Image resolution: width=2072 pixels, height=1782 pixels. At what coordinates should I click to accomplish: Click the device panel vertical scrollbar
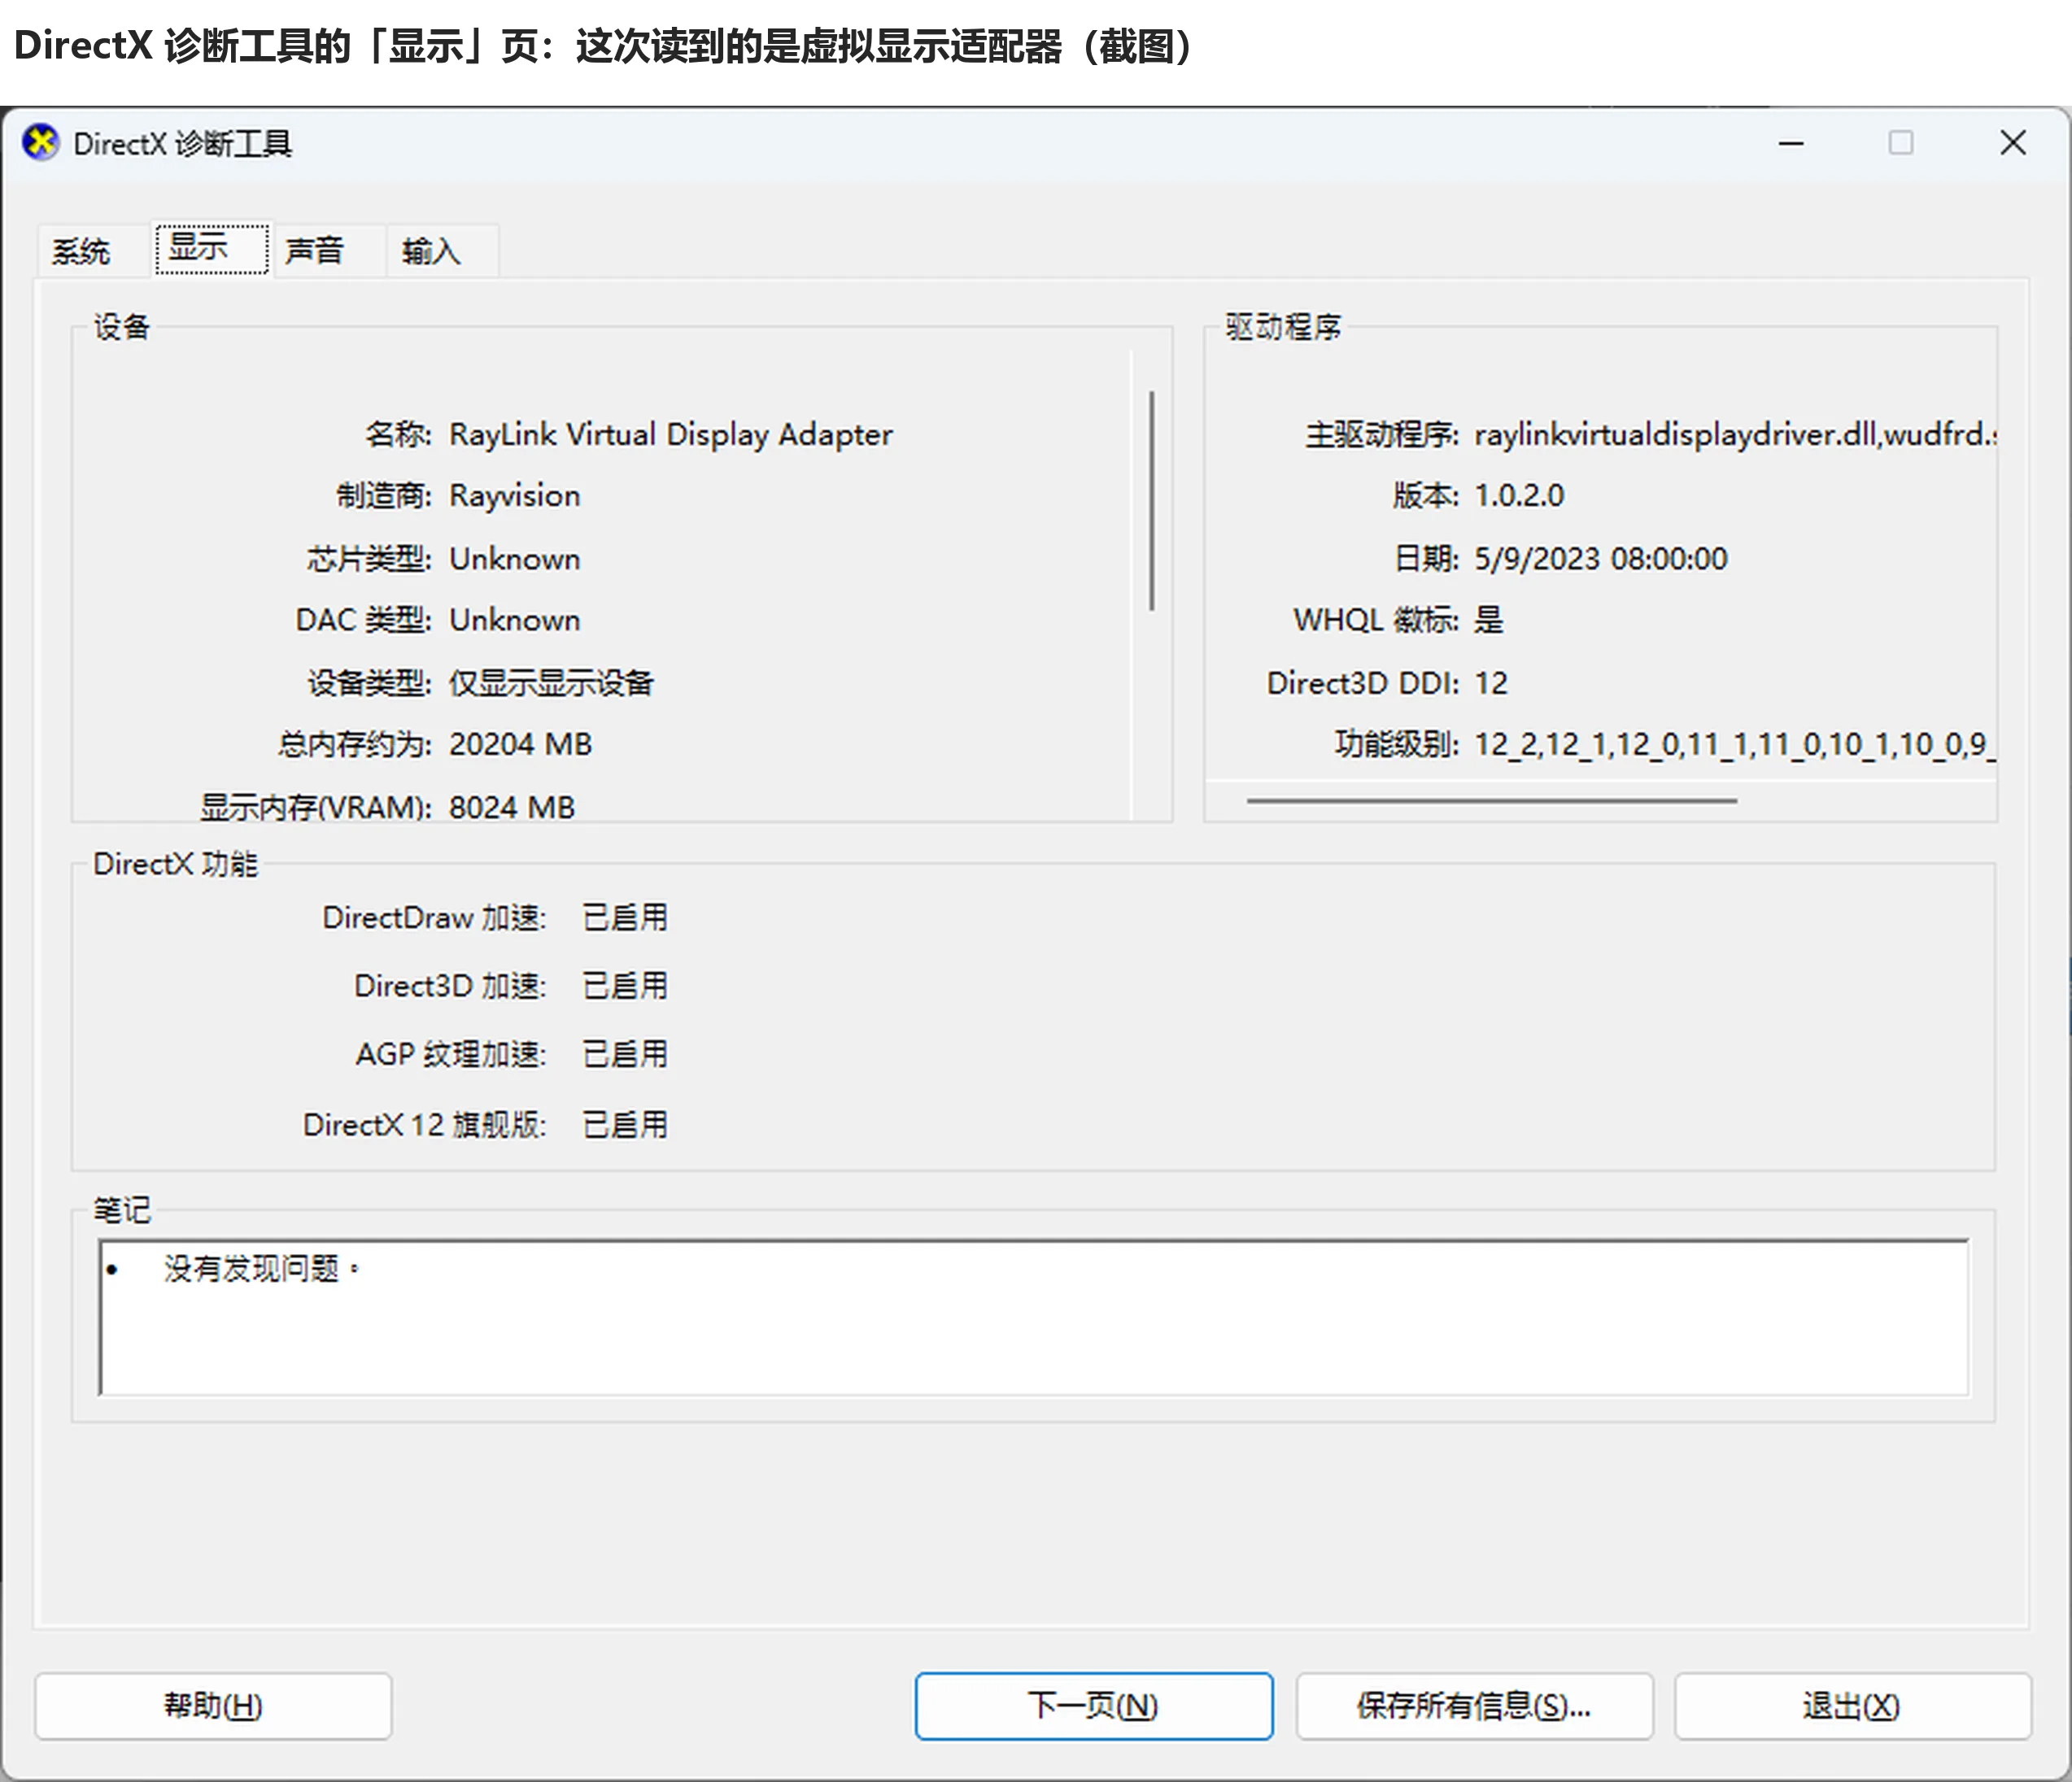pyautogui.click(x=1152, y=500)
